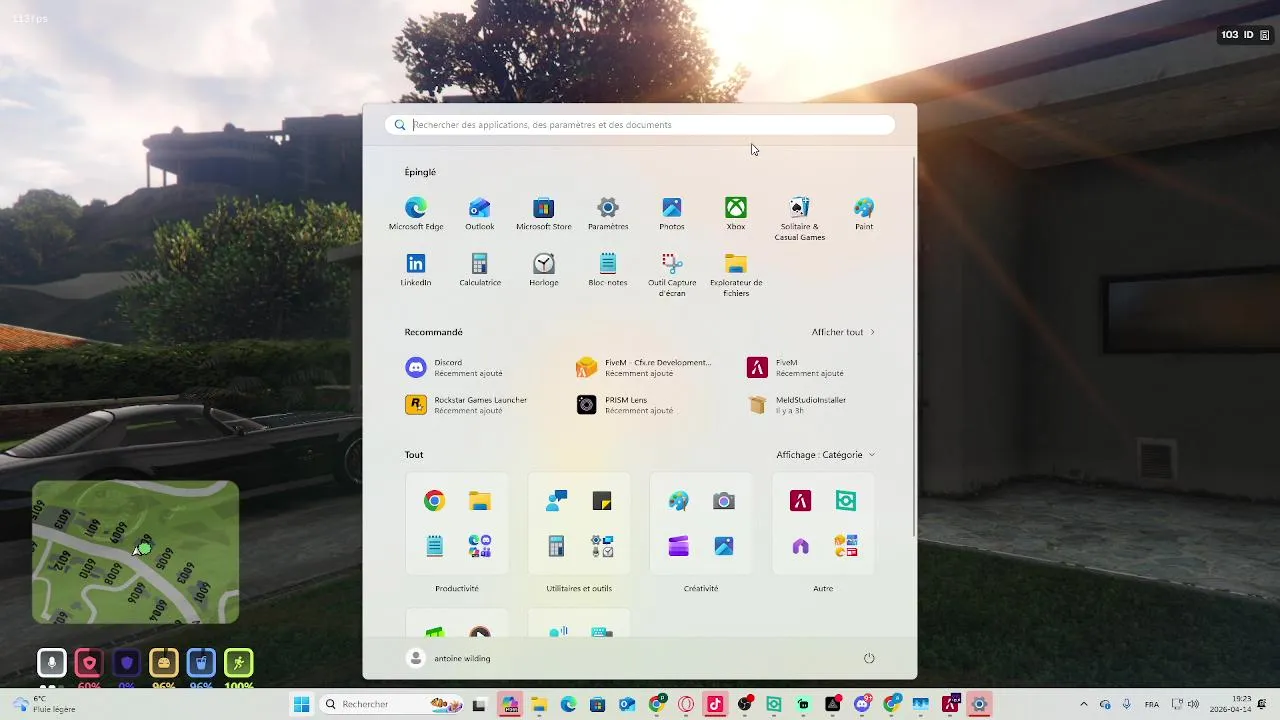Open FRA keyboard language switcher
Viewport: 1280px width, 720px height.
point(1152,704)
